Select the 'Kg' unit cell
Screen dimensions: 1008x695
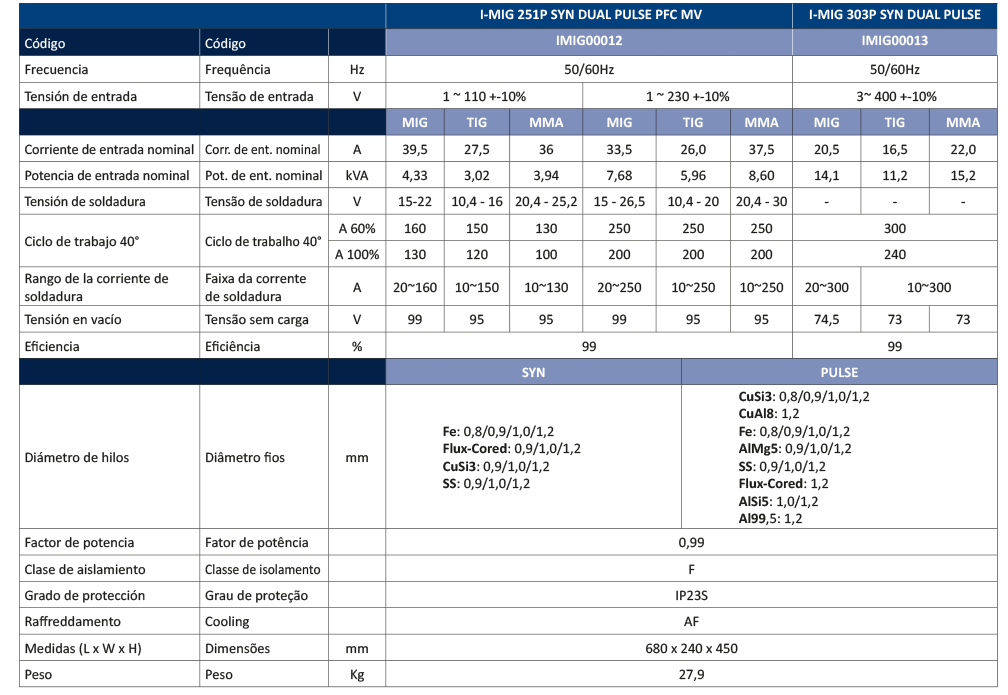pyautogui.click(x=357, y=674)
